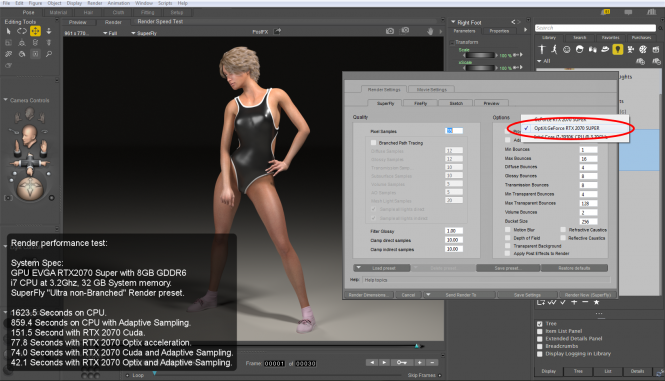Open the Props hat library category
The width and height of the screenshot is (665, 381).
605,50
